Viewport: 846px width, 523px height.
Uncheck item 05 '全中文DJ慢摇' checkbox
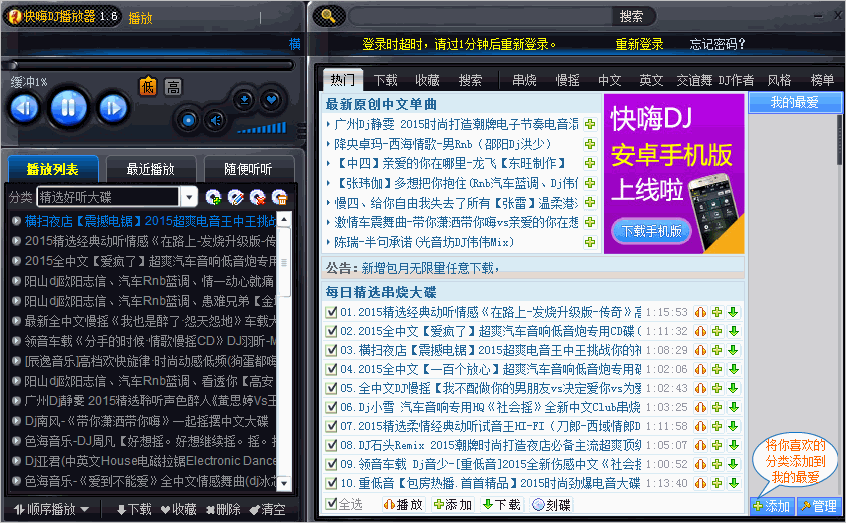point(331,388)
